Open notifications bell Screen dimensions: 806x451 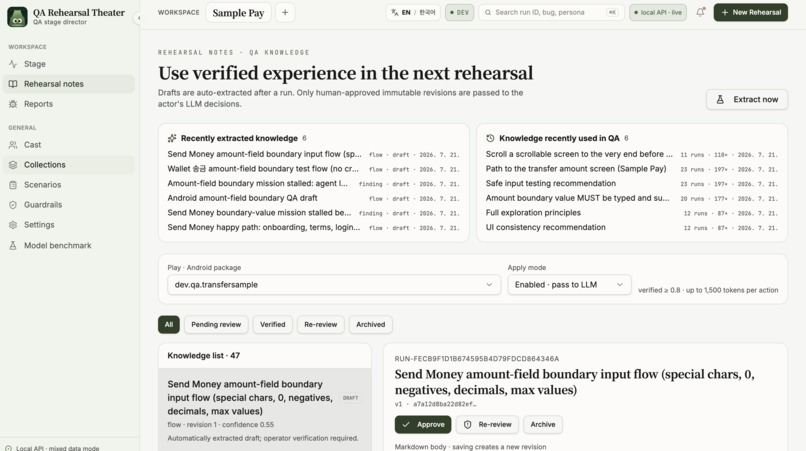700,12
